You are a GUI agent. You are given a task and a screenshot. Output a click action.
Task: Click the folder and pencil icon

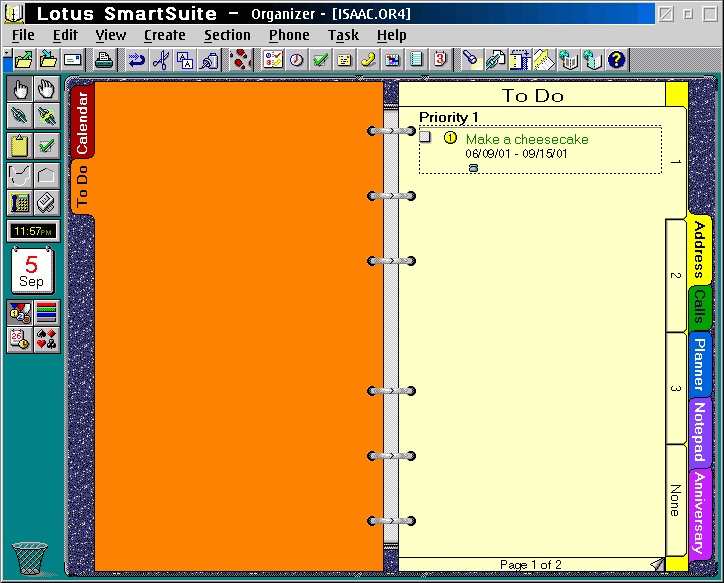[x=545, y=60]
